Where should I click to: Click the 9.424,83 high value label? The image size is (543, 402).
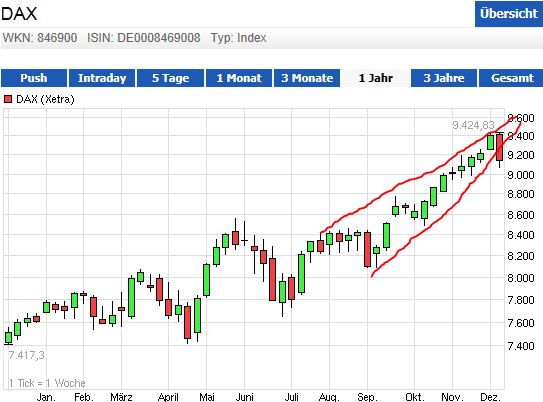tap(473, 125)
